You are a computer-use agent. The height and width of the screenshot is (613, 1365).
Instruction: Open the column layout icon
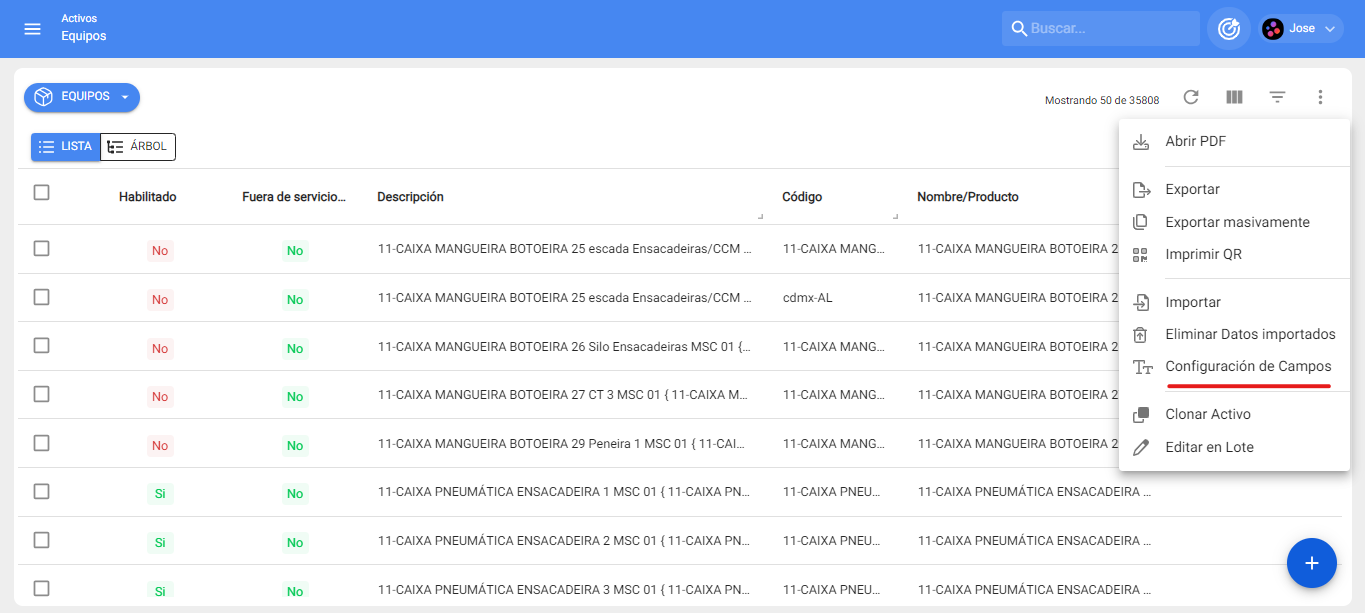(x=1234, y=97)
